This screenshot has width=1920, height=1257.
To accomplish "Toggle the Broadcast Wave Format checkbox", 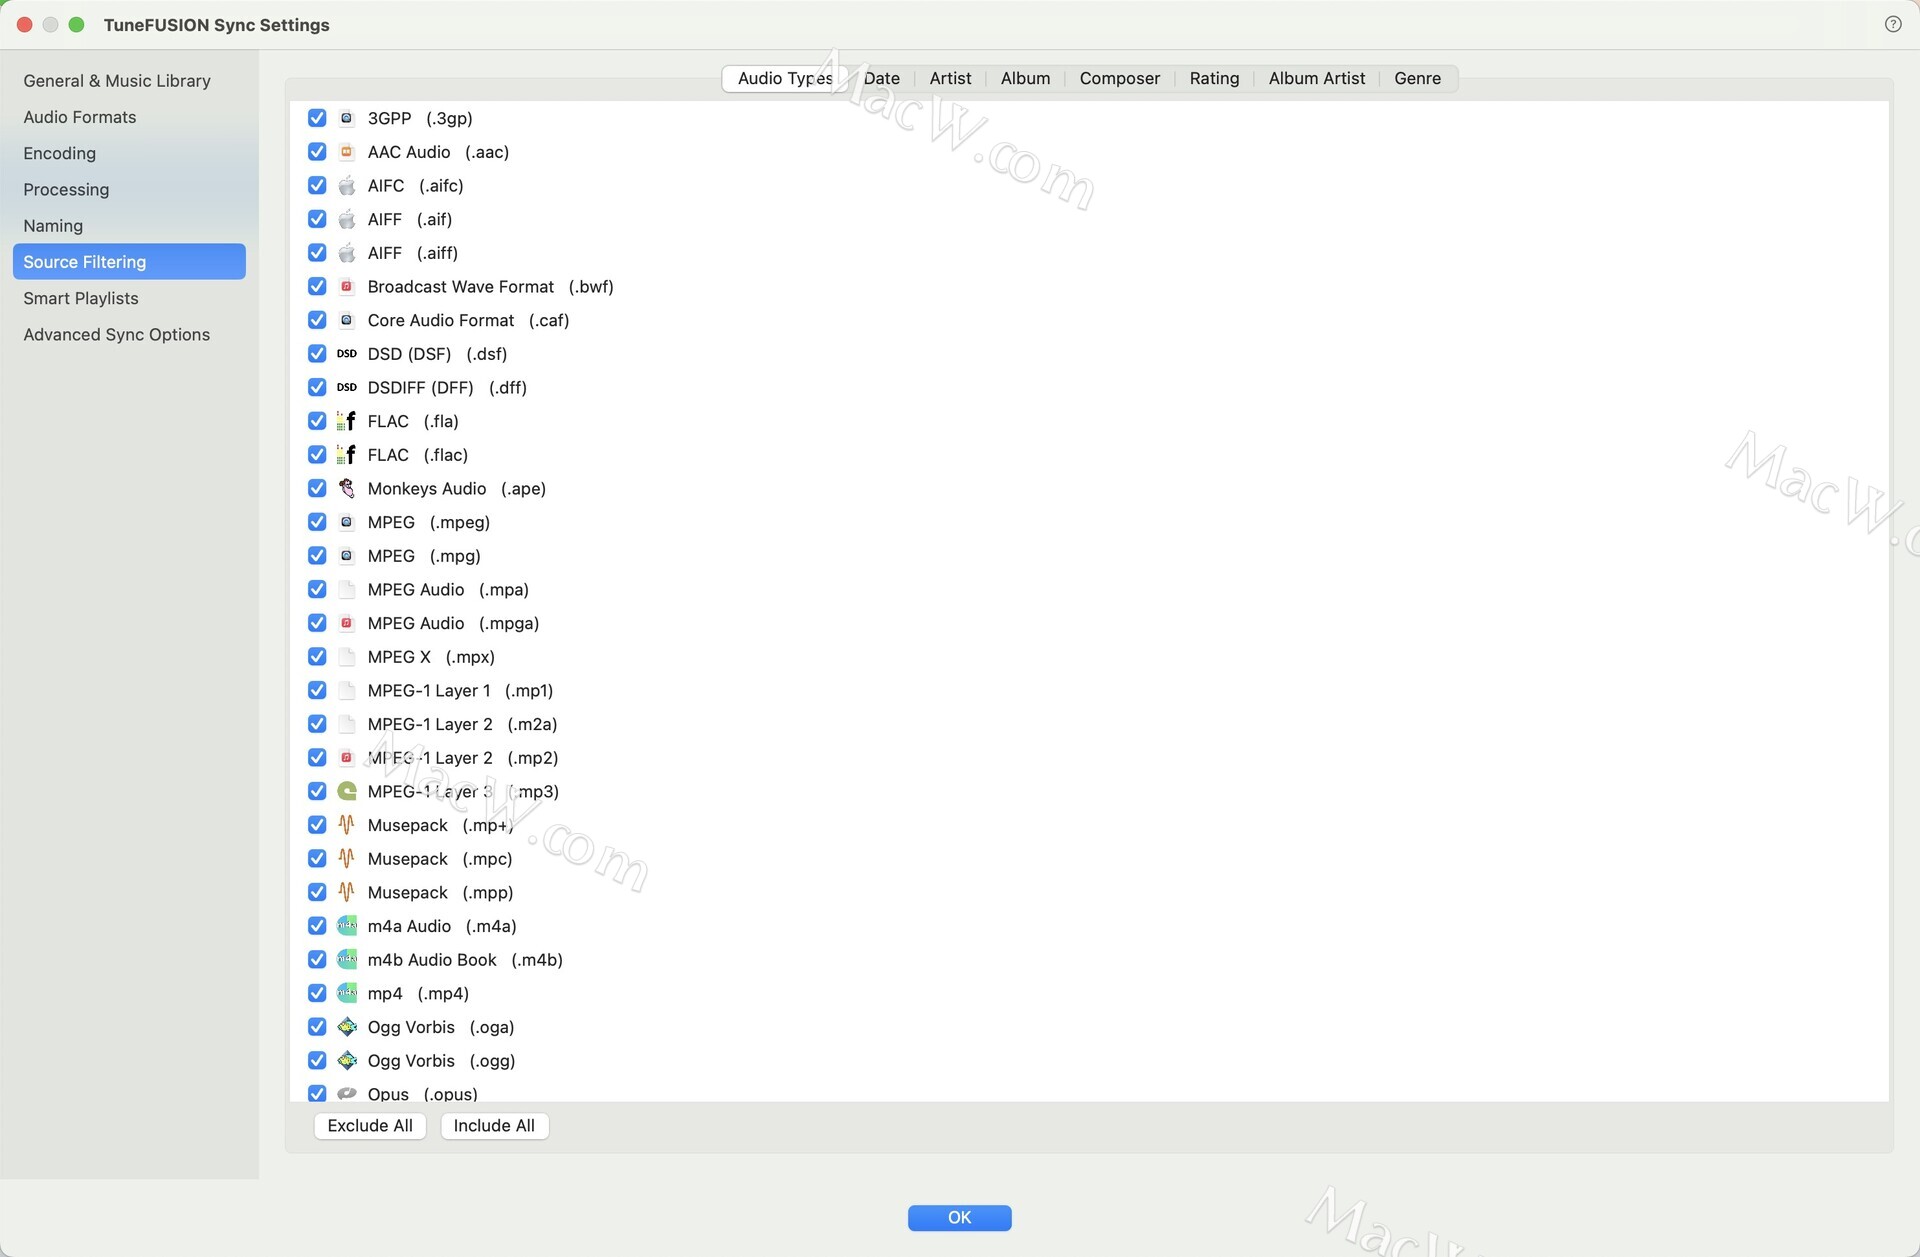I will coord(317,287).
